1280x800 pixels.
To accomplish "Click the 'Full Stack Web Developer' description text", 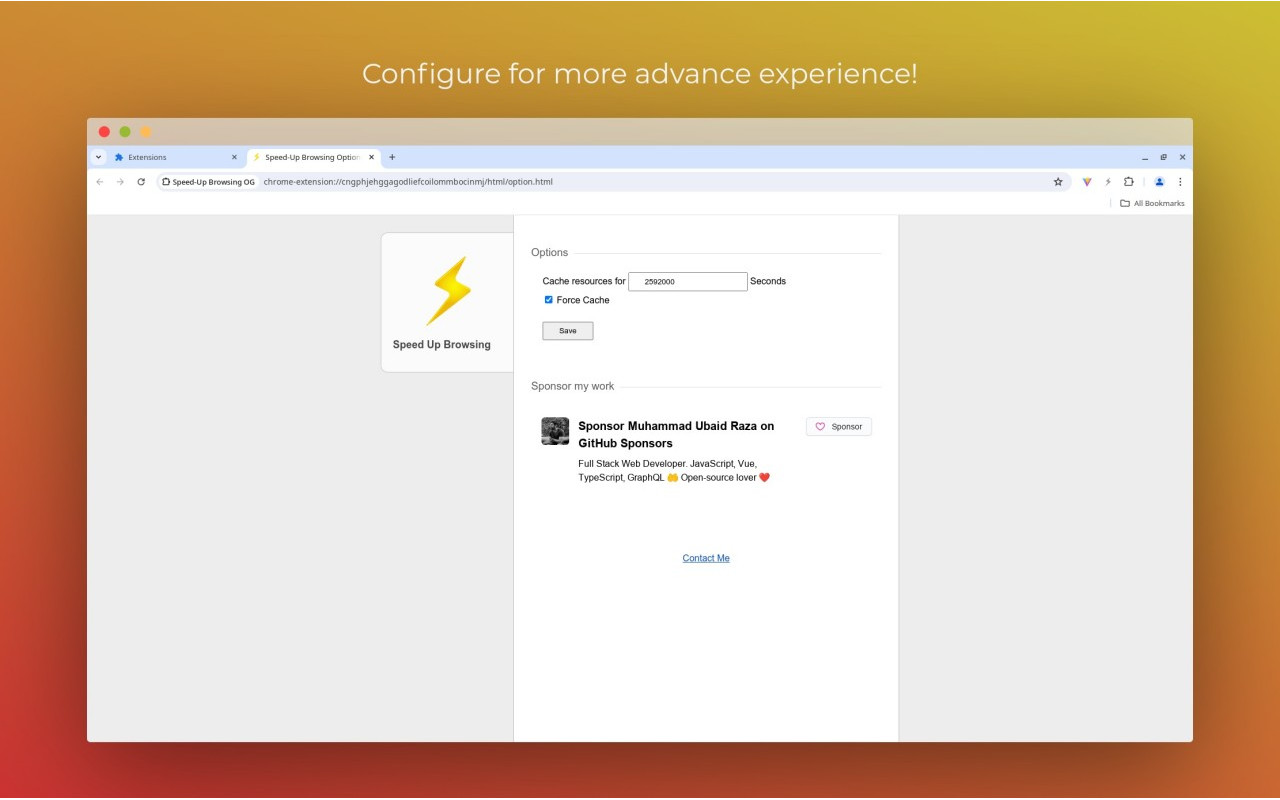I will pos(674,471).
